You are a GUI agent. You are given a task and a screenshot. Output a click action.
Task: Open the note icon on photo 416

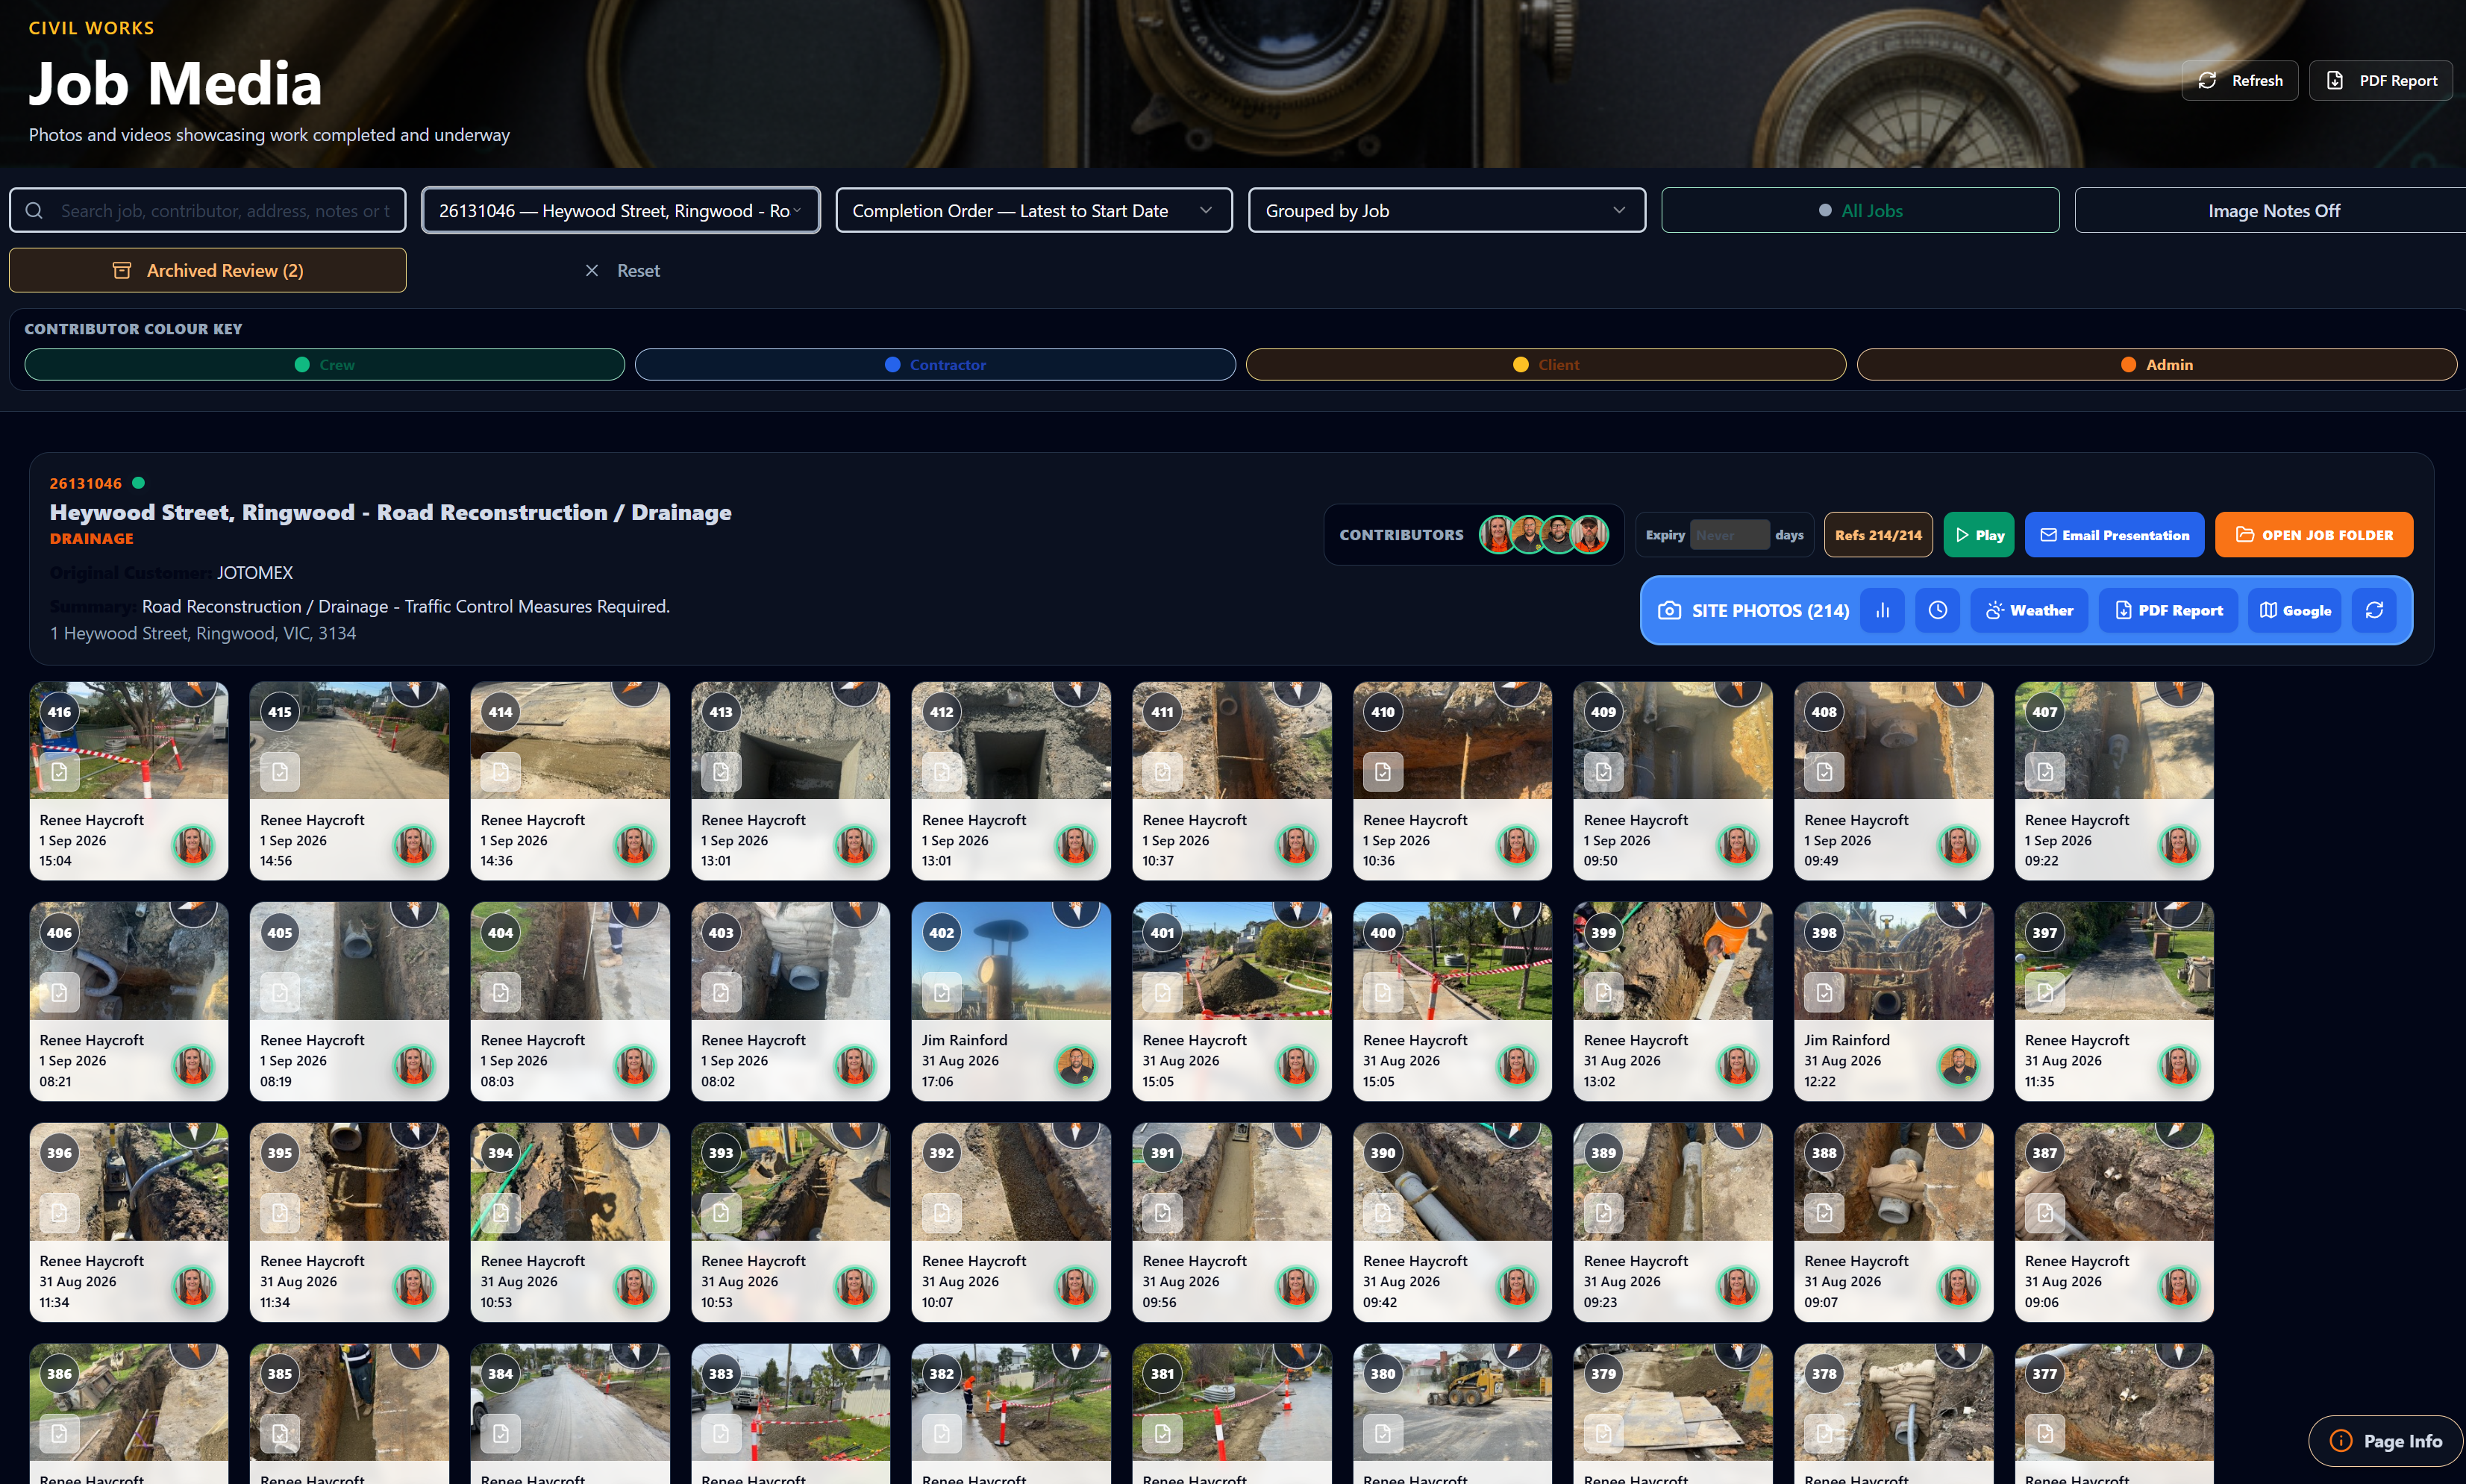click(x=59, y=771)
